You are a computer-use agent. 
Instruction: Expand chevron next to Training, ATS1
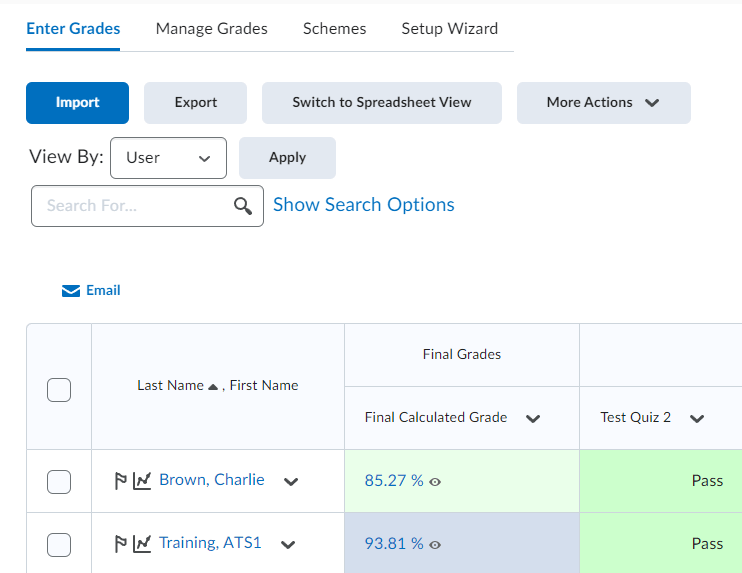point(288,545)
